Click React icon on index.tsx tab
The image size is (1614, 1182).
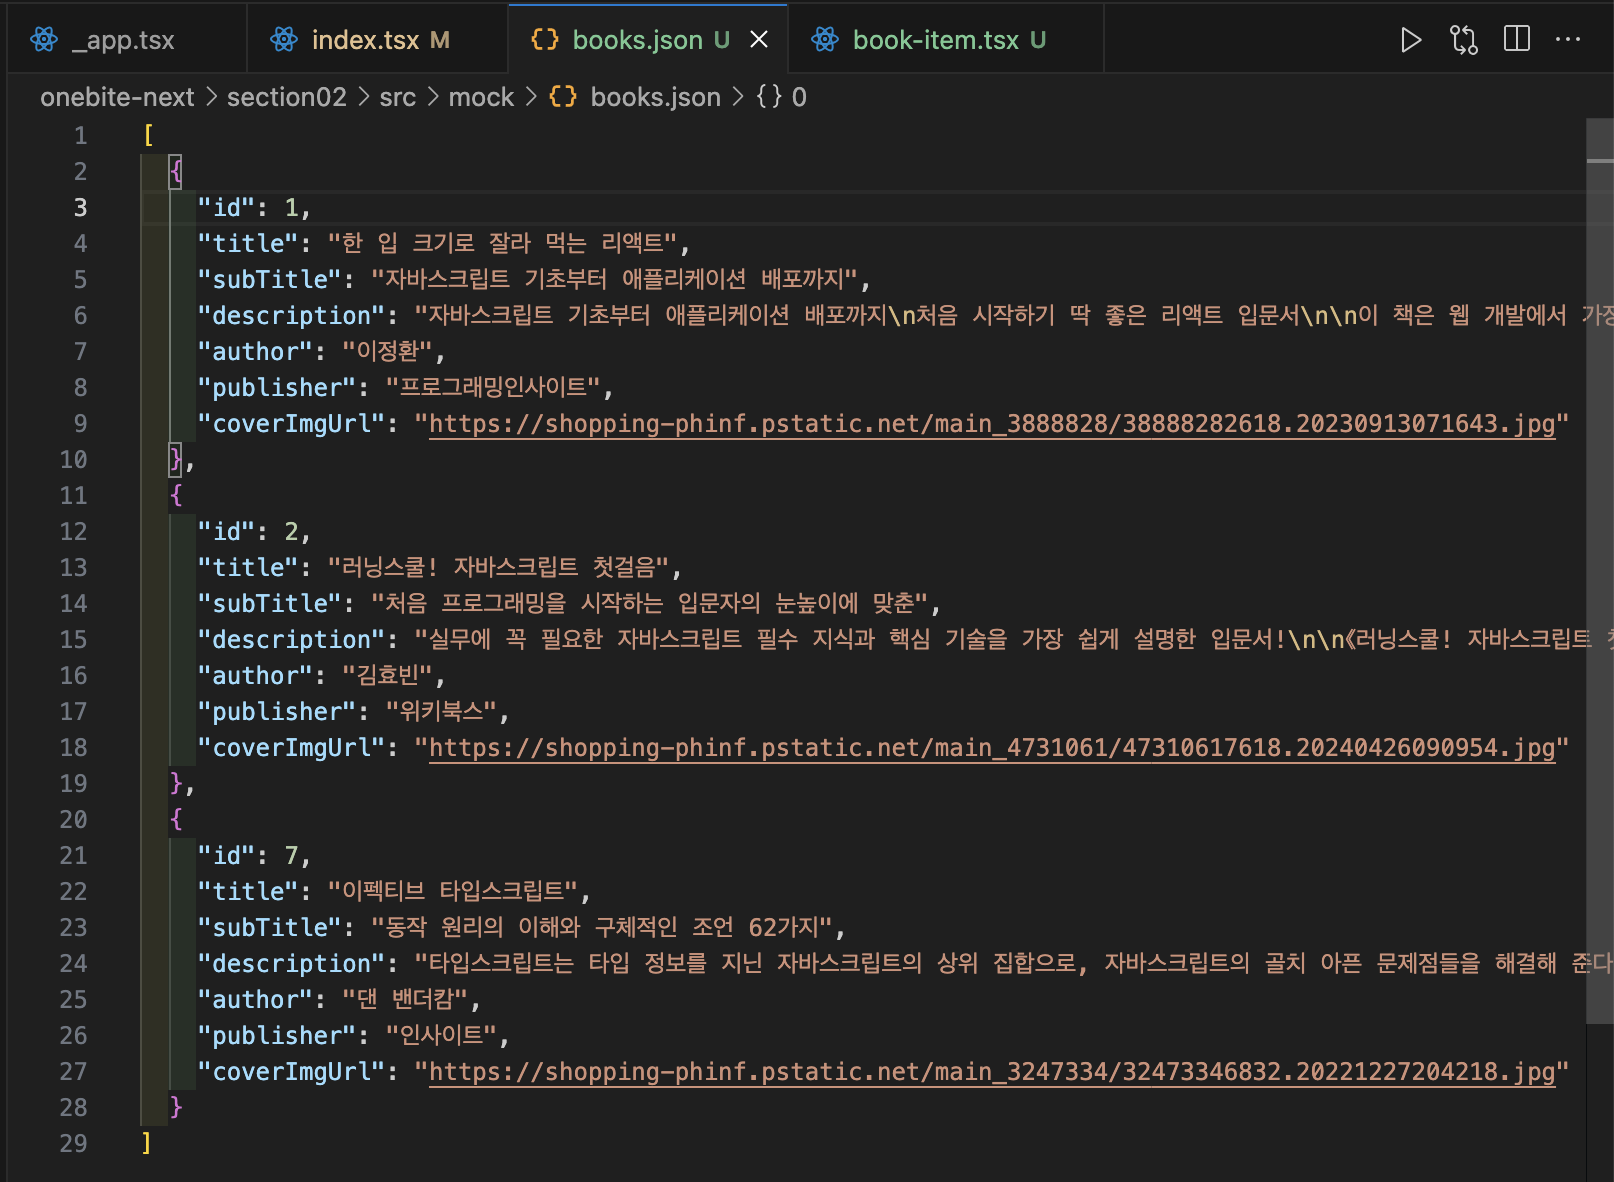[284, 40]
